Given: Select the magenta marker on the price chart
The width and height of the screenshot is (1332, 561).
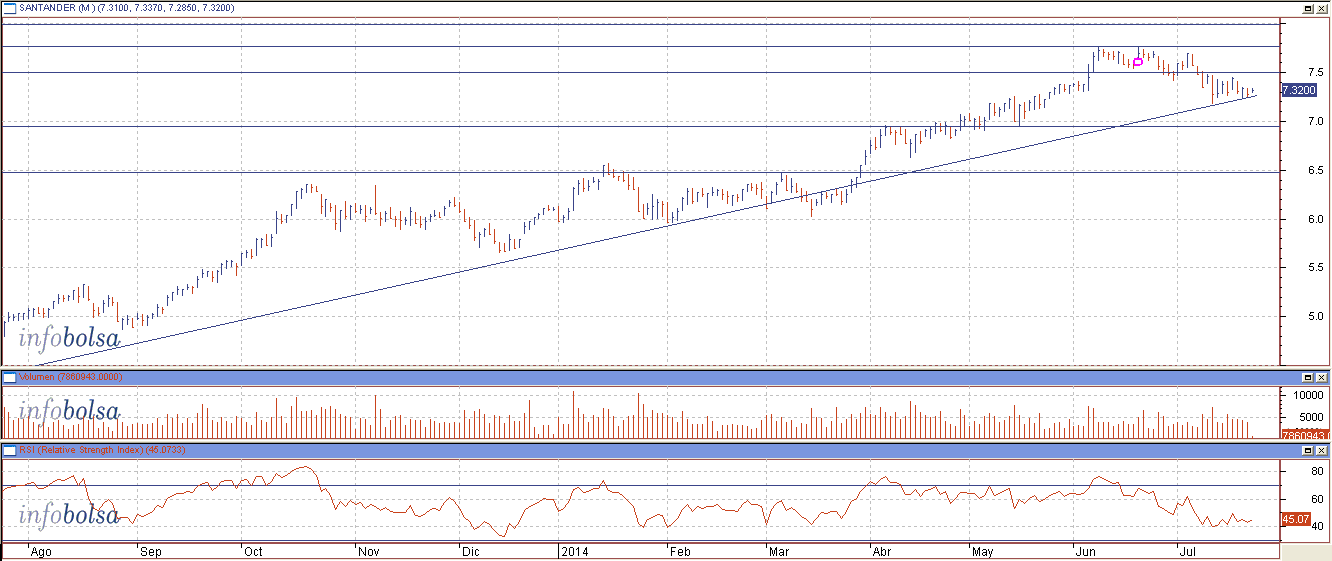Looking at the screenshot, I should point(1138,62).
